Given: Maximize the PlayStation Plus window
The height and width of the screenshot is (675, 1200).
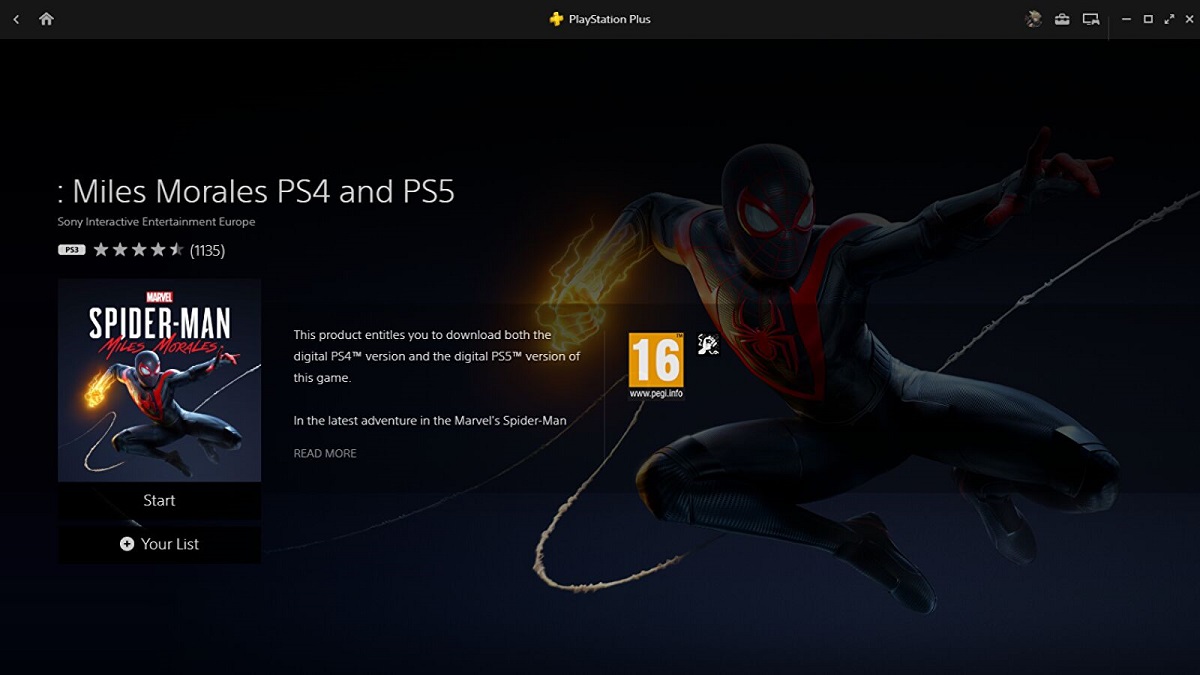Looking at the screenshot, I should [x=1148, y=19].
